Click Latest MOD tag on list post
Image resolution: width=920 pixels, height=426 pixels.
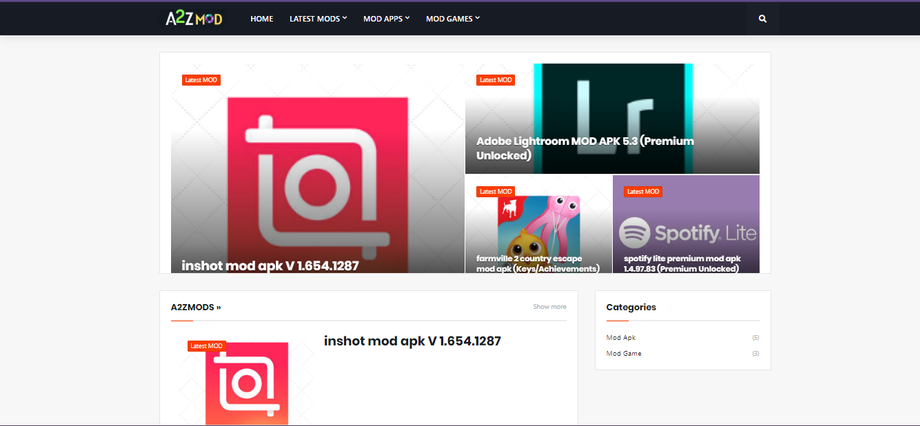tap(207, 346)
